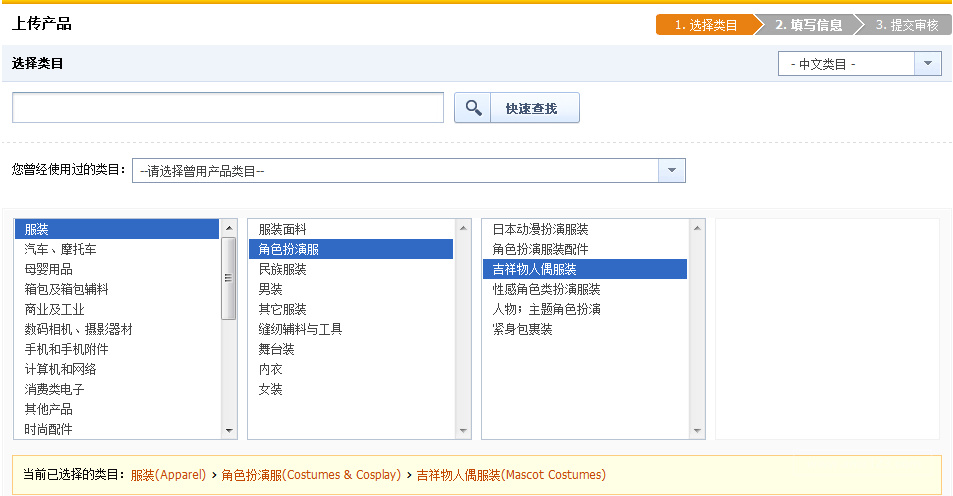This screenshot has height=496, width=953.
Task: Pick 民族服装 in the subcategory list
Action: pos(283,269)
